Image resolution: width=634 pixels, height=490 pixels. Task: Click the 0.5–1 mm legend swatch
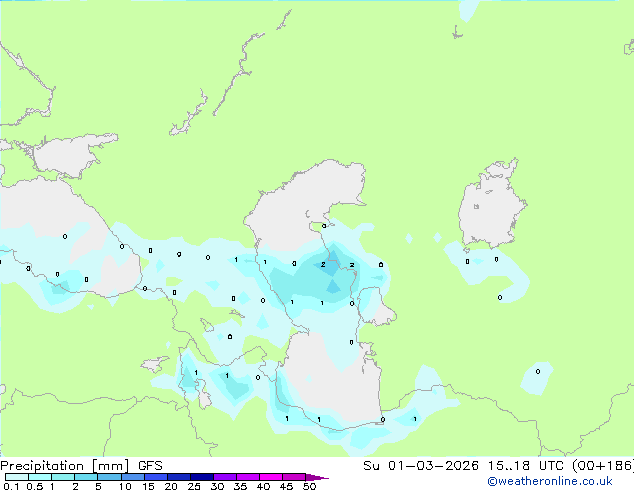tap(40, 477)
